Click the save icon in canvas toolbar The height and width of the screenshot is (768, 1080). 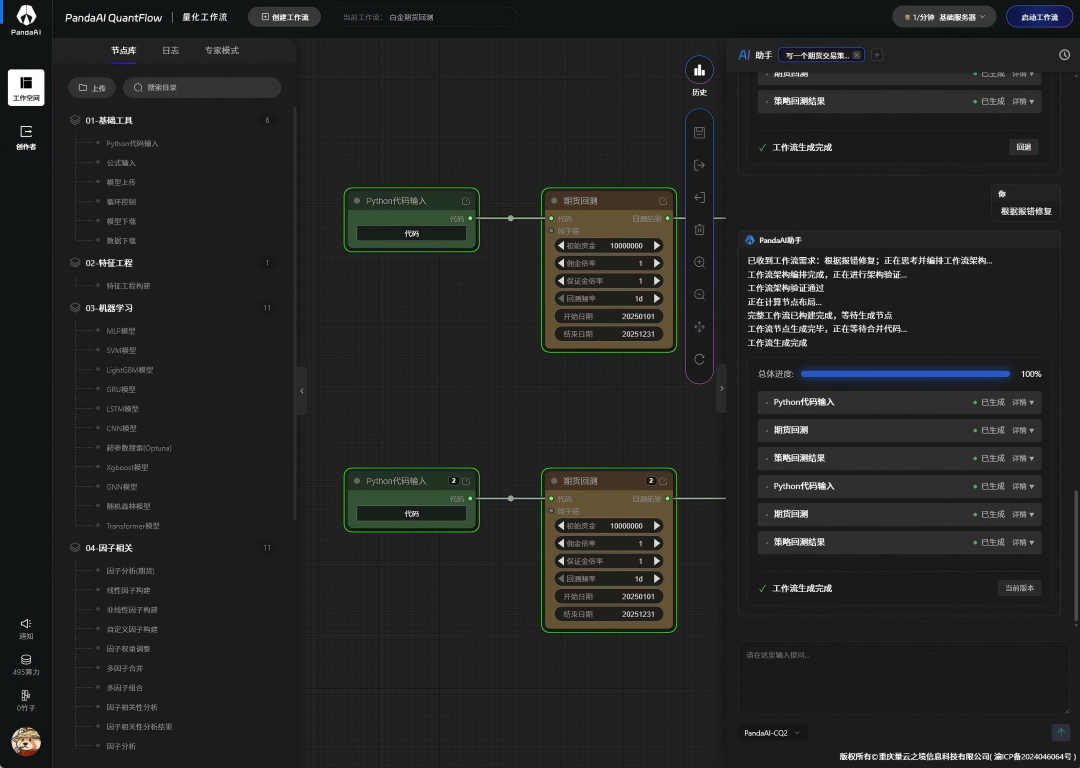[699, 132]
